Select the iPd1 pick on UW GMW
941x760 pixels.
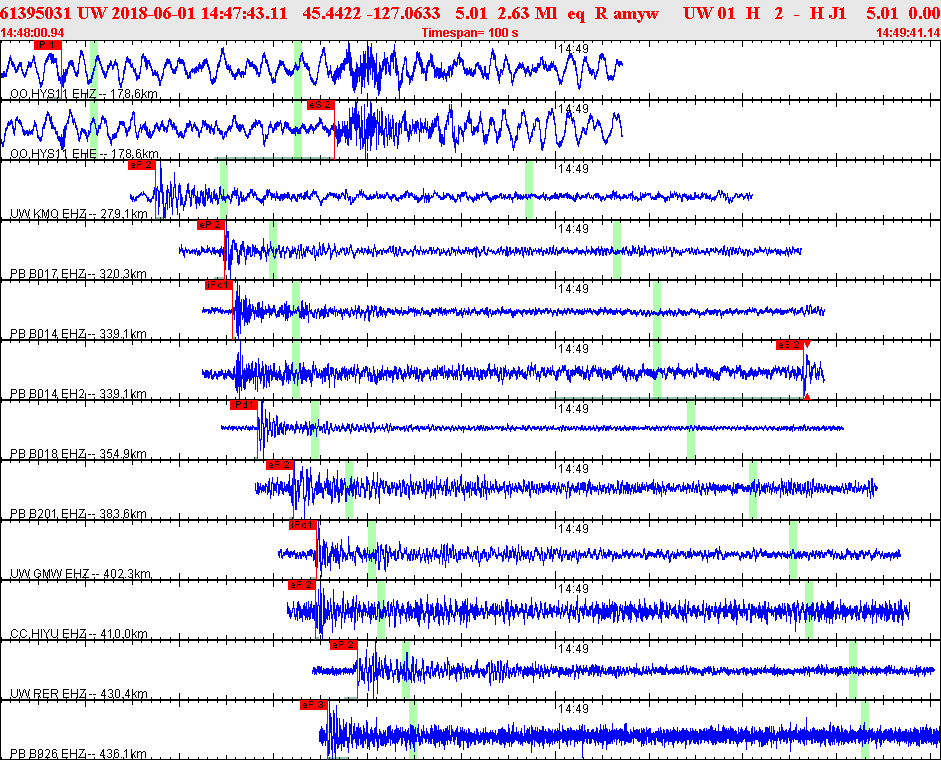pyautogui.click(x=302, y=525)
